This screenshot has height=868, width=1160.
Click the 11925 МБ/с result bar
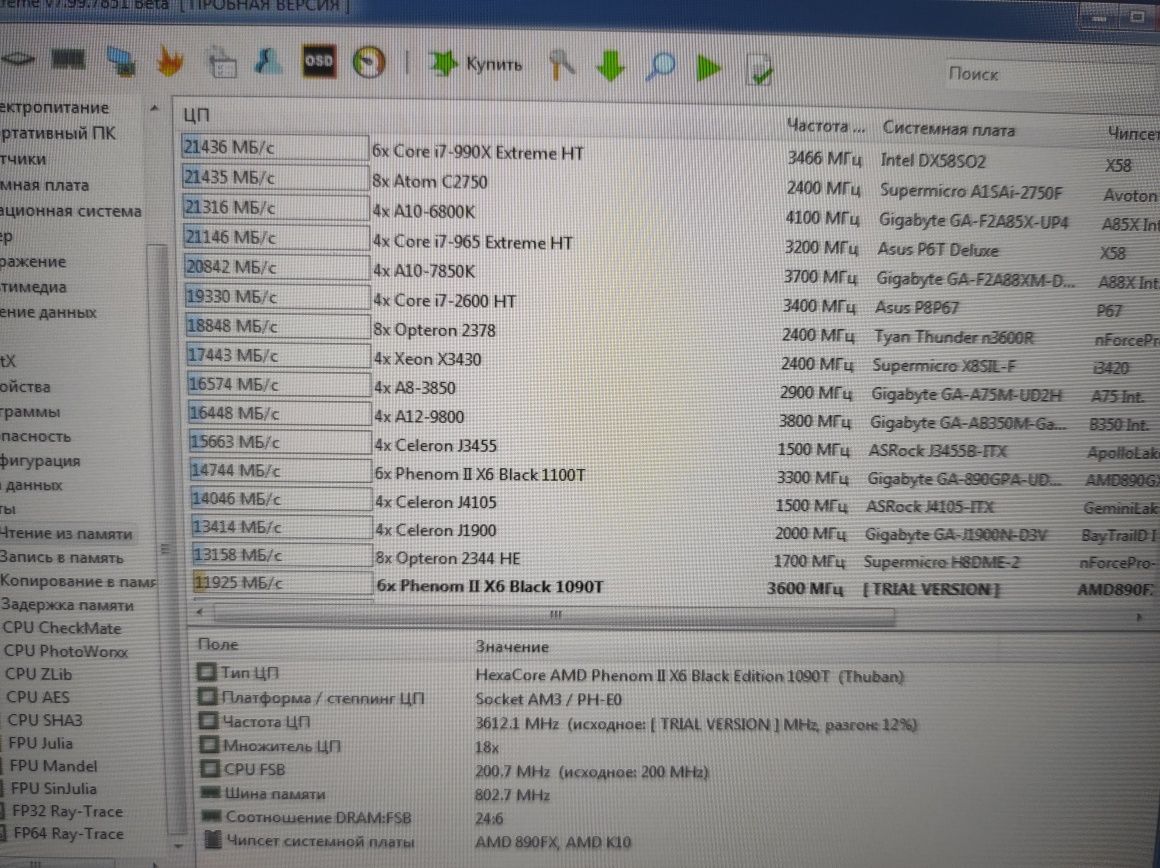[283, 582]
